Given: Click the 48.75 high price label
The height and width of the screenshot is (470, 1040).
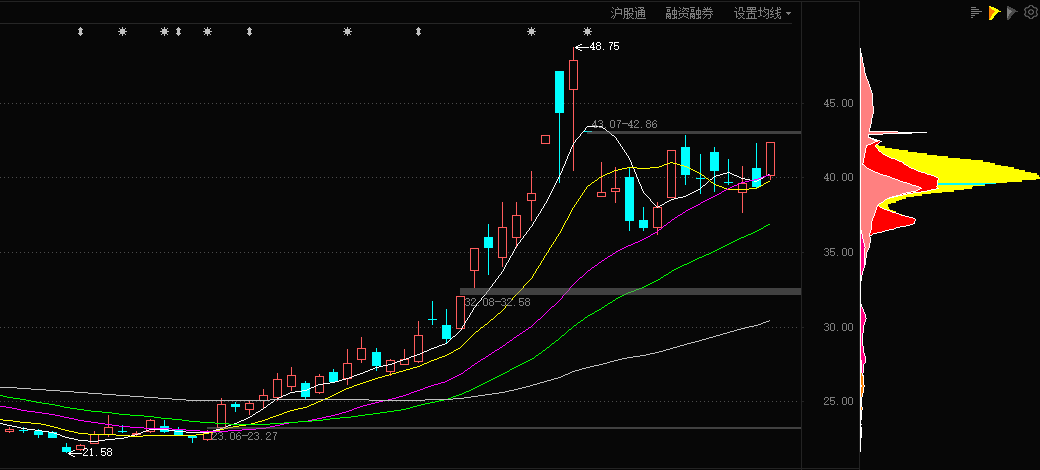Looking at the screenshot, I should click(604, 46).
